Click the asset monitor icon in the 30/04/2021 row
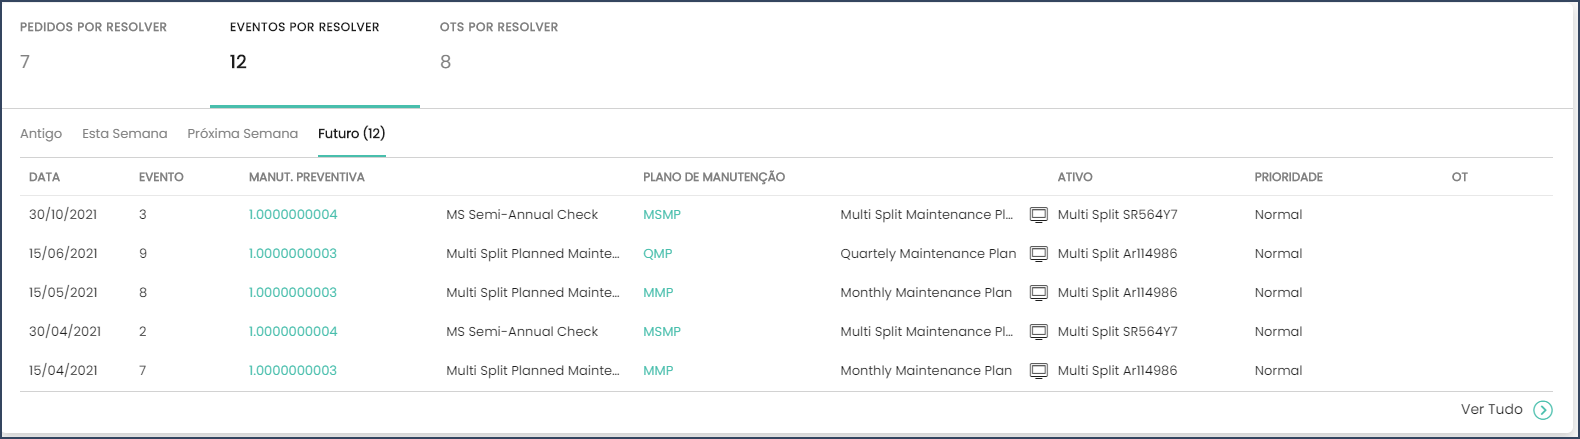Screen dimensions: 1580x439 [1039, 332]
